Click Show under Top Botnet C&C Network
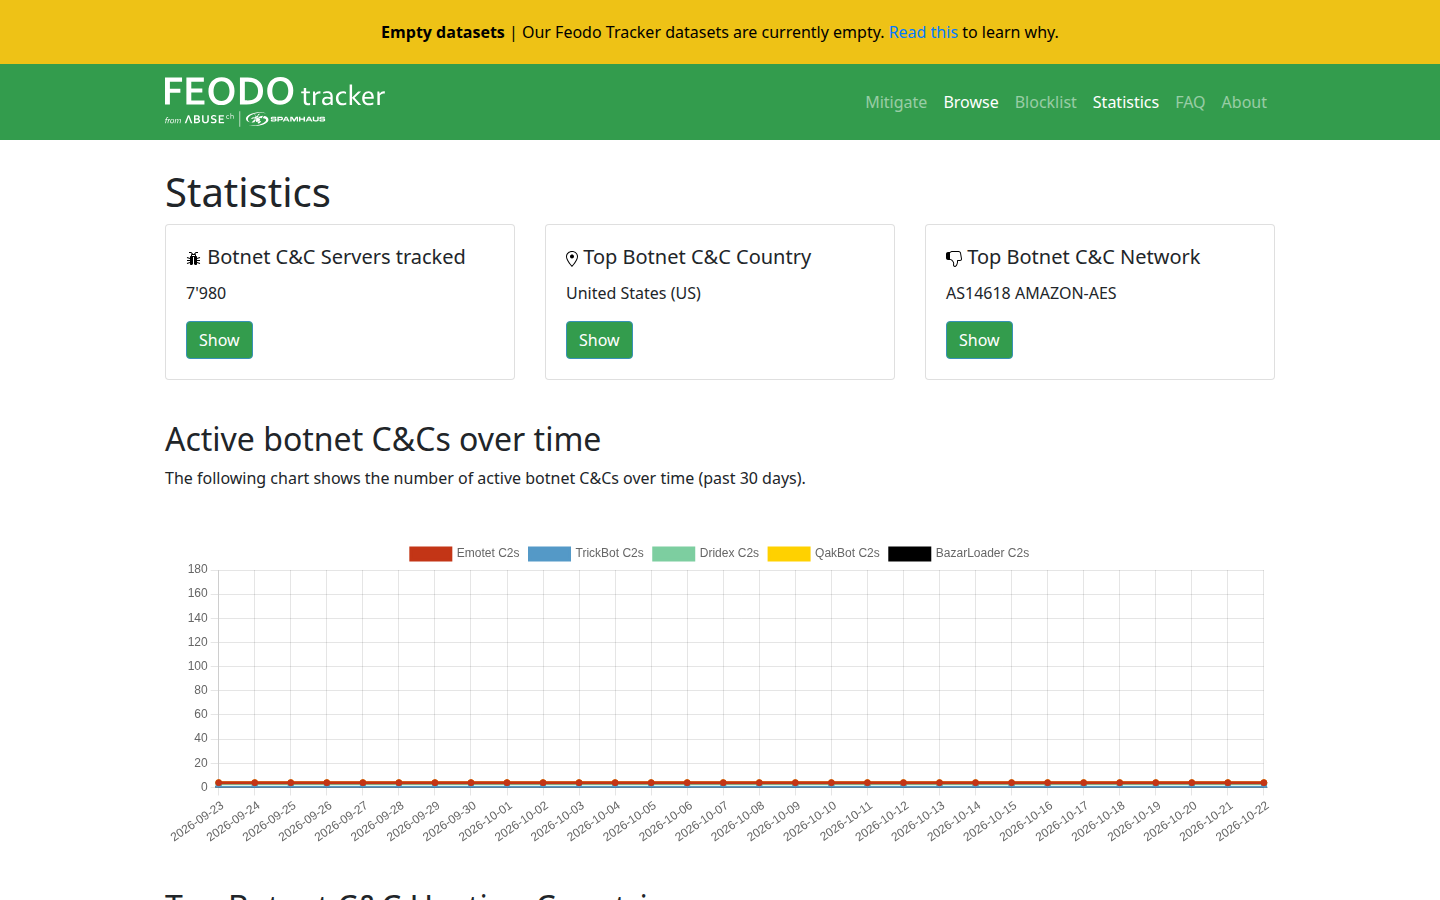1440x900 pixels. [x=979, y=340]
